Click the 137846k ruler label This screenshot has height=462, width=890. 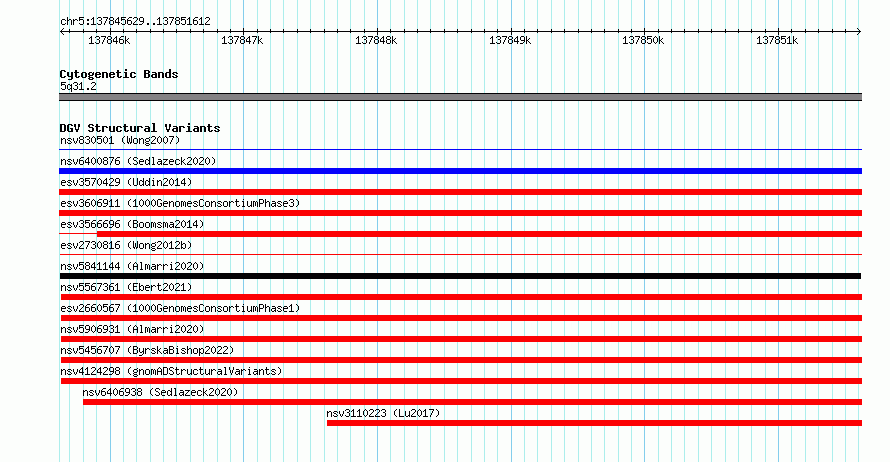[109, 40]
